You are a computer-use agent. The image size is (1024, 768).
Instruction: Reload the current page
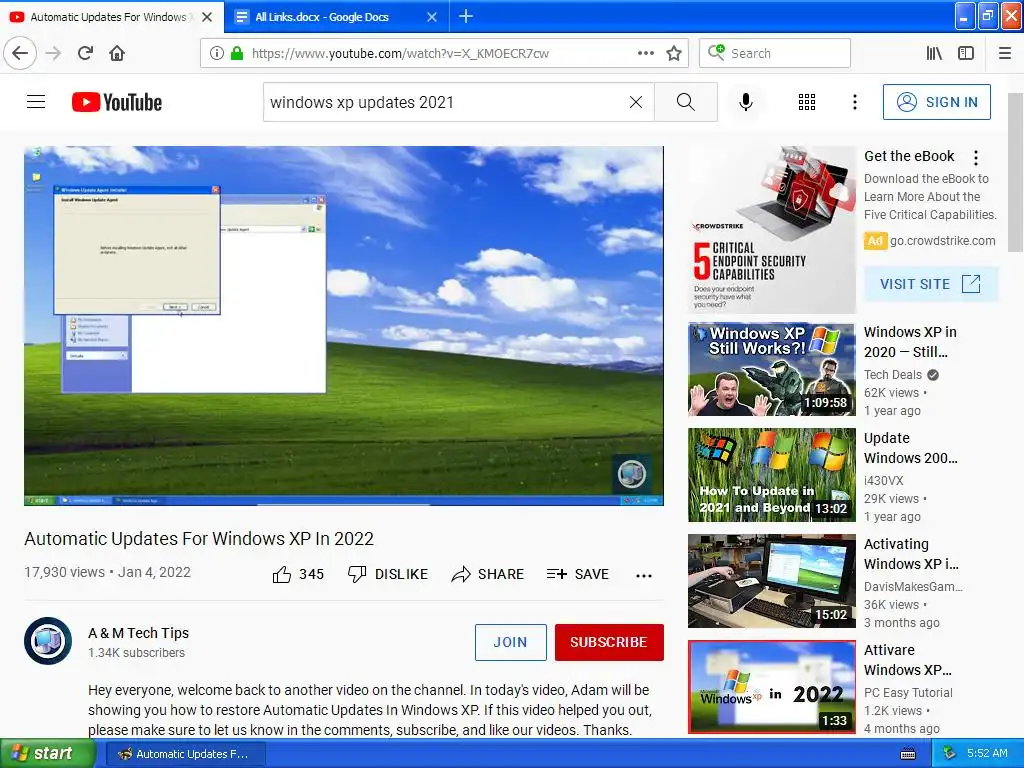[x=85, y=53]
